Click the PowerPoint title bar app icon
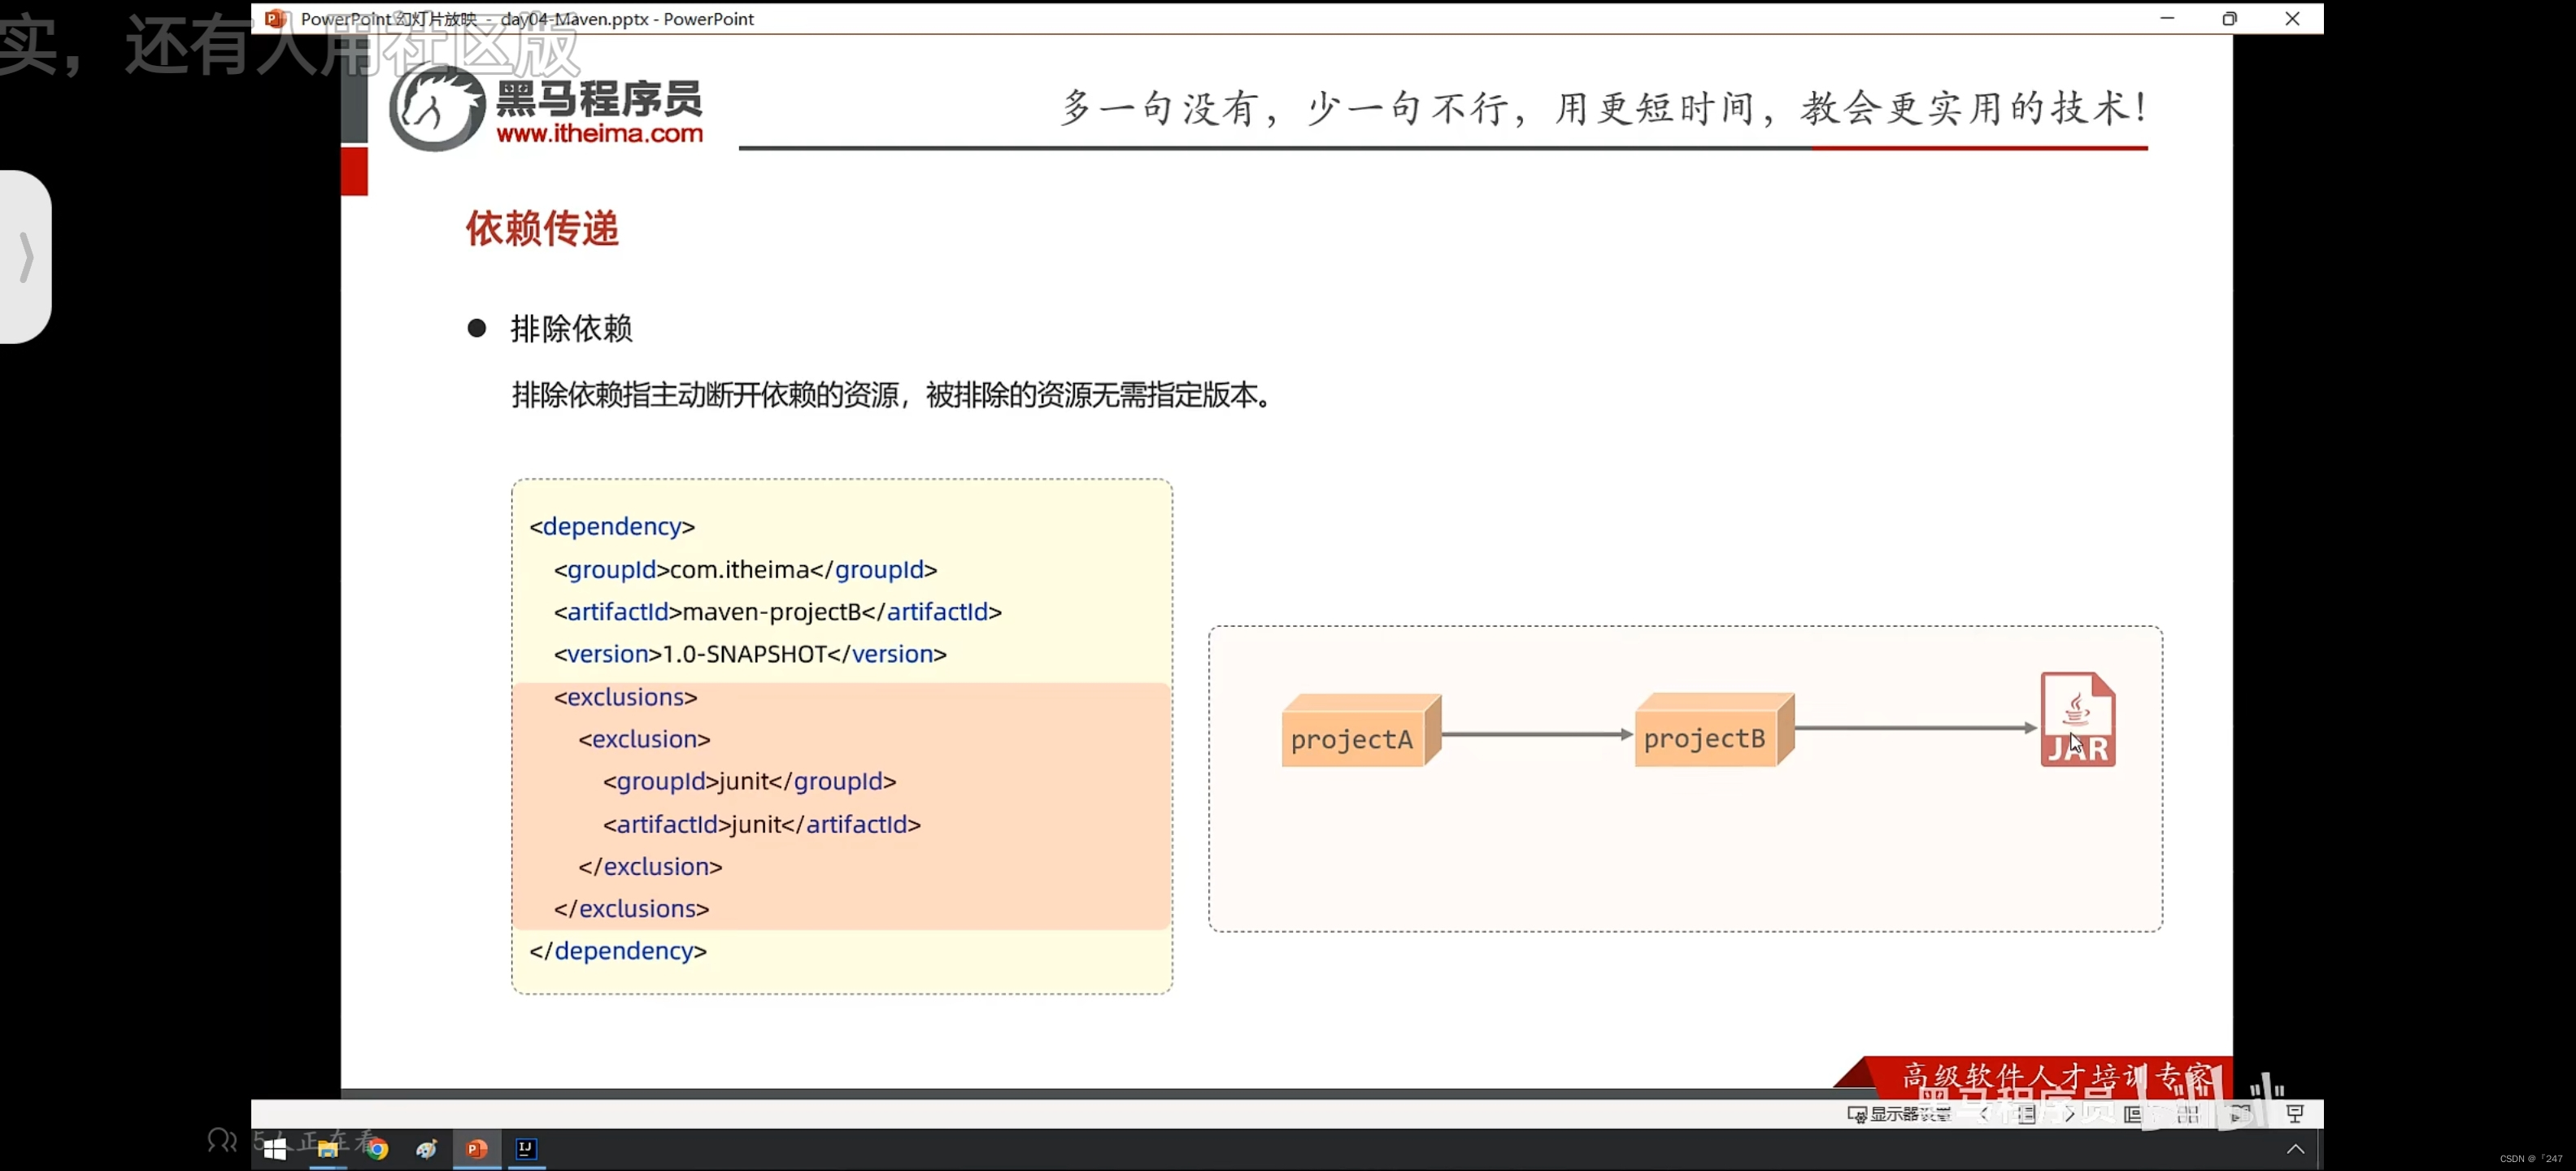This screenshot has width=2576, height=1171. 275,18
